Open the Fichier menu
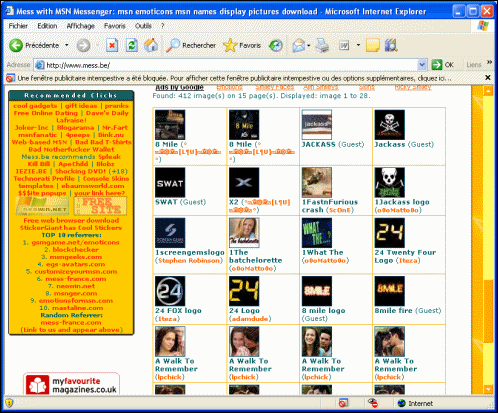The image size is (498, 413). [18, 26]
